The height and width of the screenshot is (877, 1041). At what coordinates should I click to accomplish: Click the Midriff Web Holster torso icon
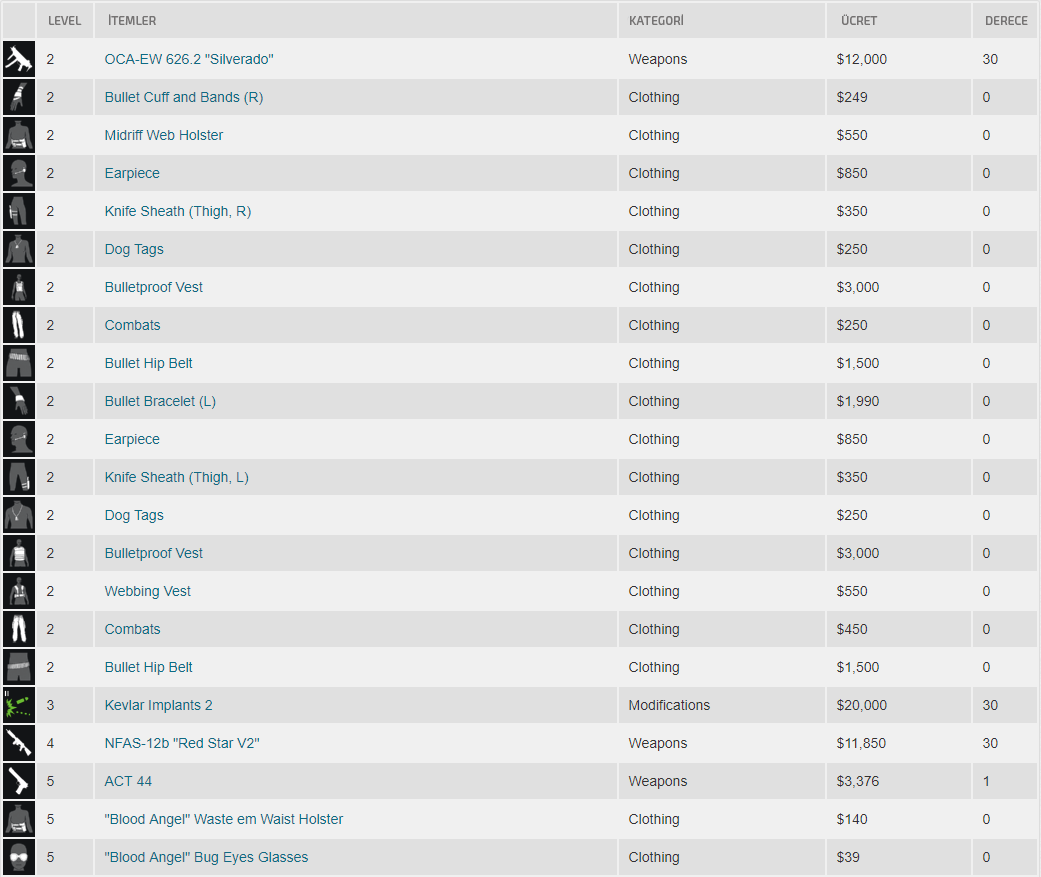pos(19,135)
